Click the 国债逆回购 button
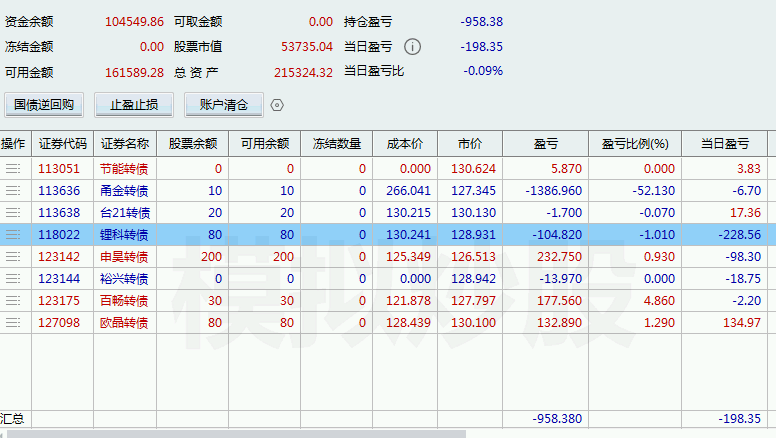 (44, 105)
